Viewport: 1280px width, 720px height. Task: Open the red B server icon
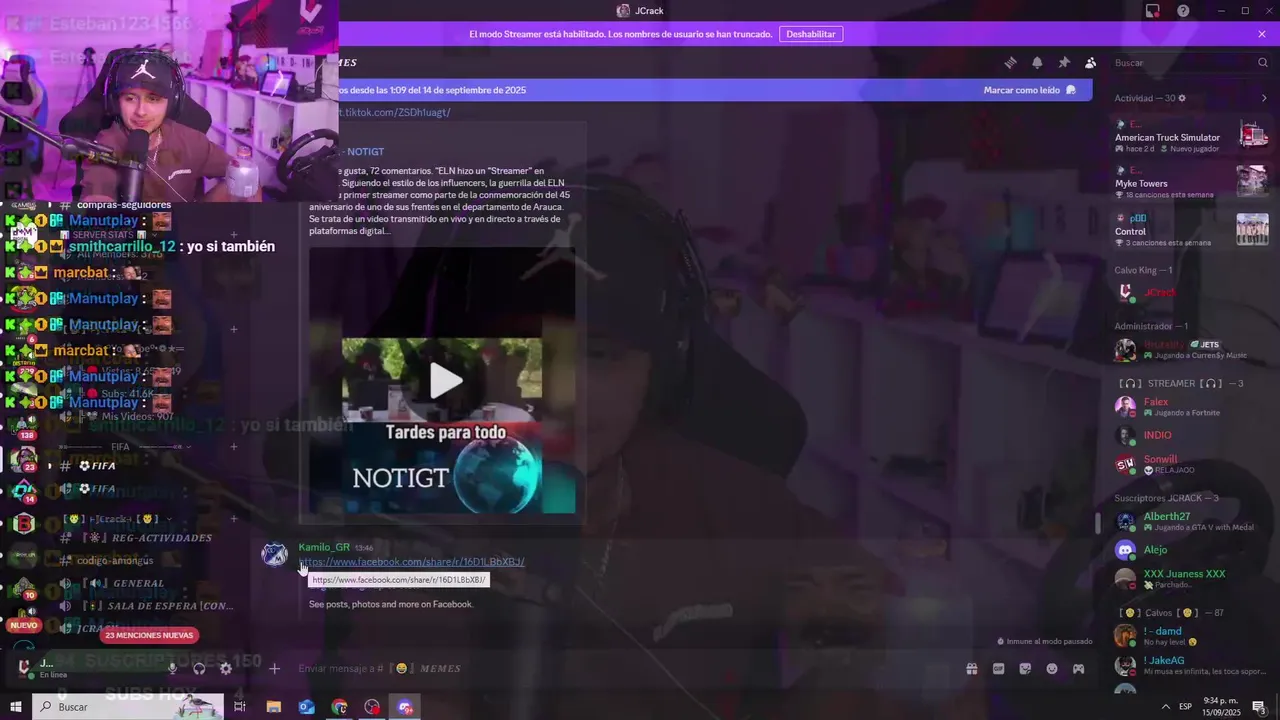pyautogui.click(x=24, y=523)
